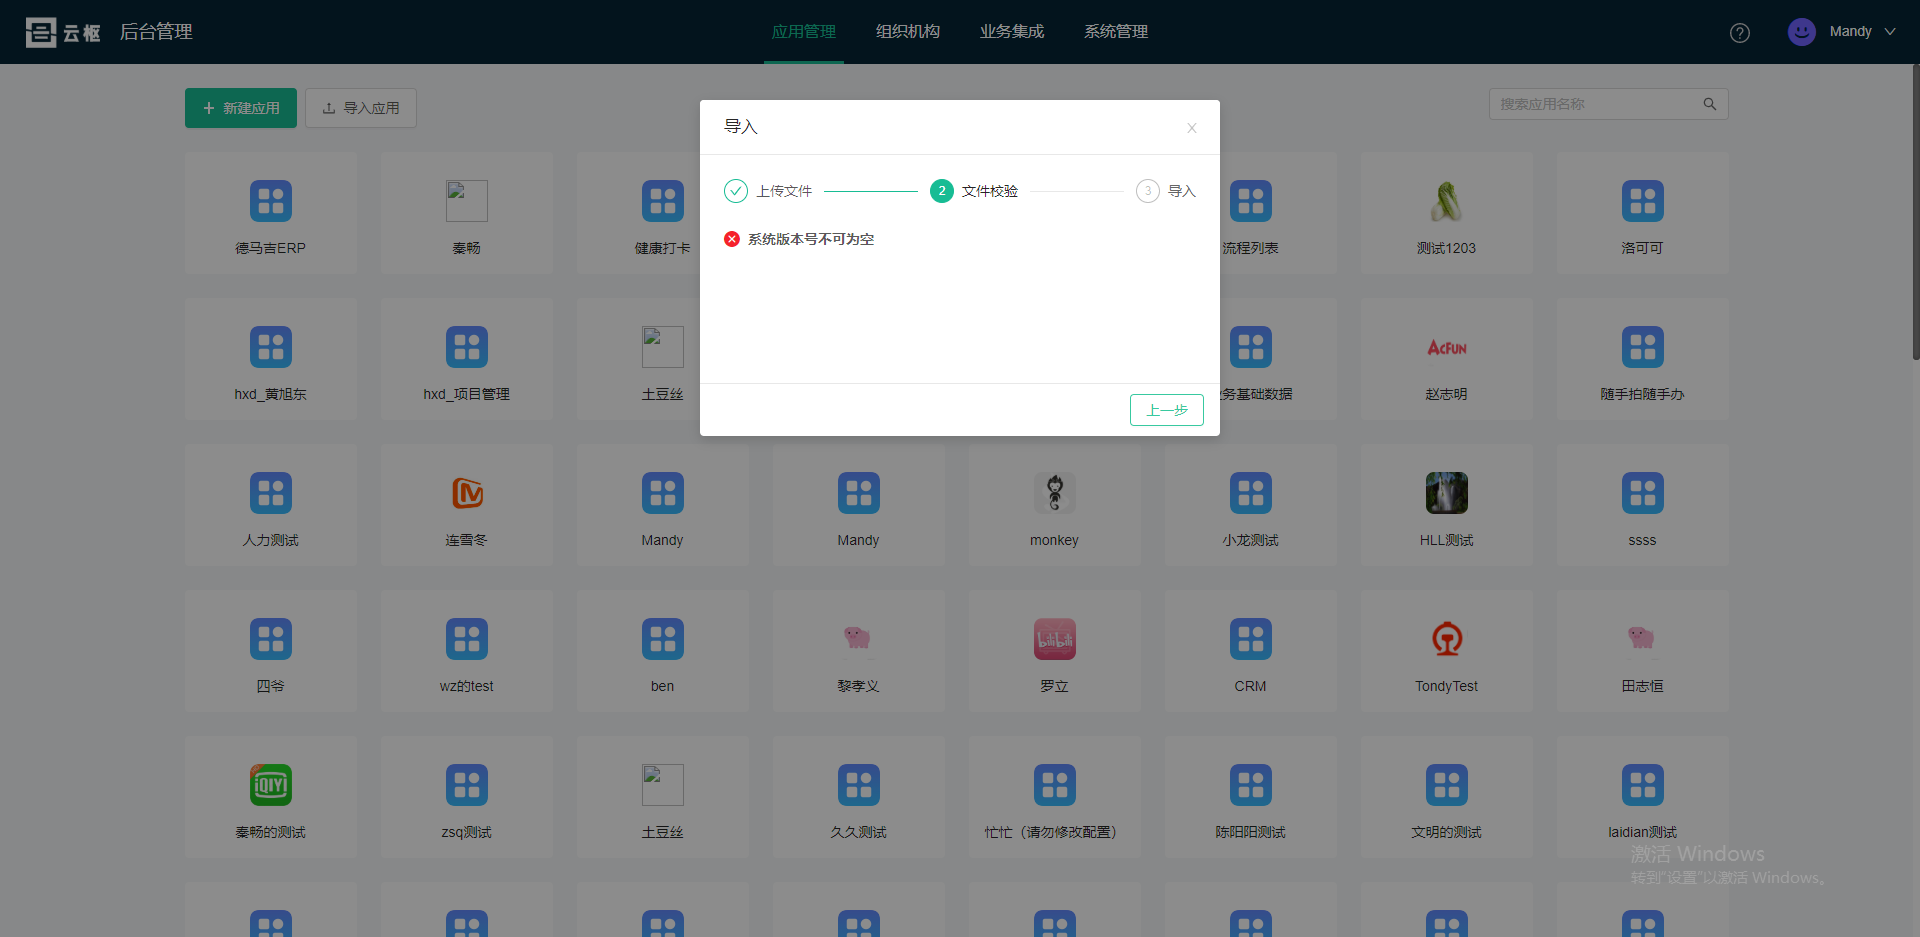Click the 健康打卡 app label

tap(663, 248)
